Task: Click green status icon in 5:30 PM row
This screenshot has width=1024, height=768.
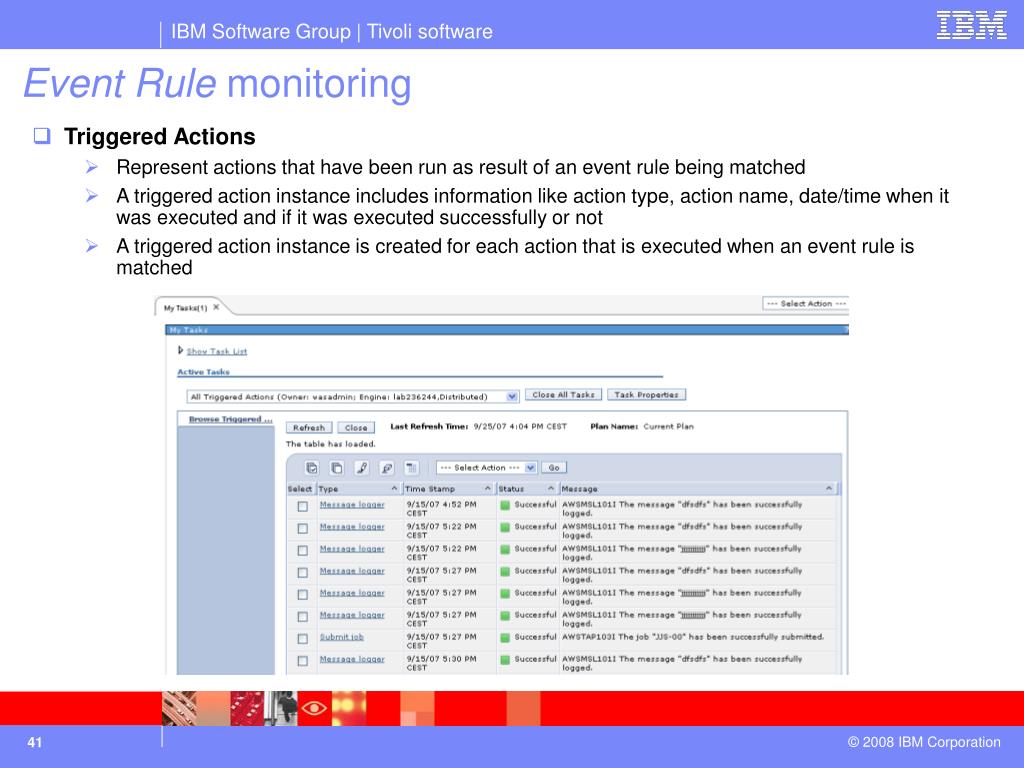Action: [505, 660]
